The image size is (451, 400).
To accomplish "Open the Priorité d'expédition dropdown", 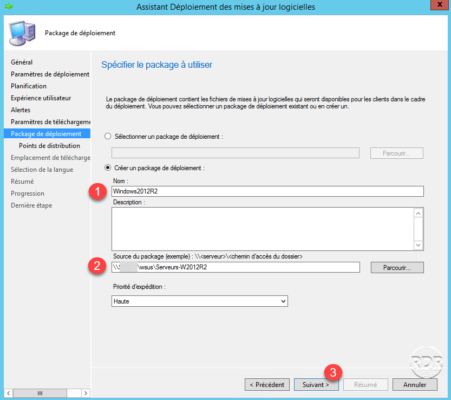I will tap(199, 301).
